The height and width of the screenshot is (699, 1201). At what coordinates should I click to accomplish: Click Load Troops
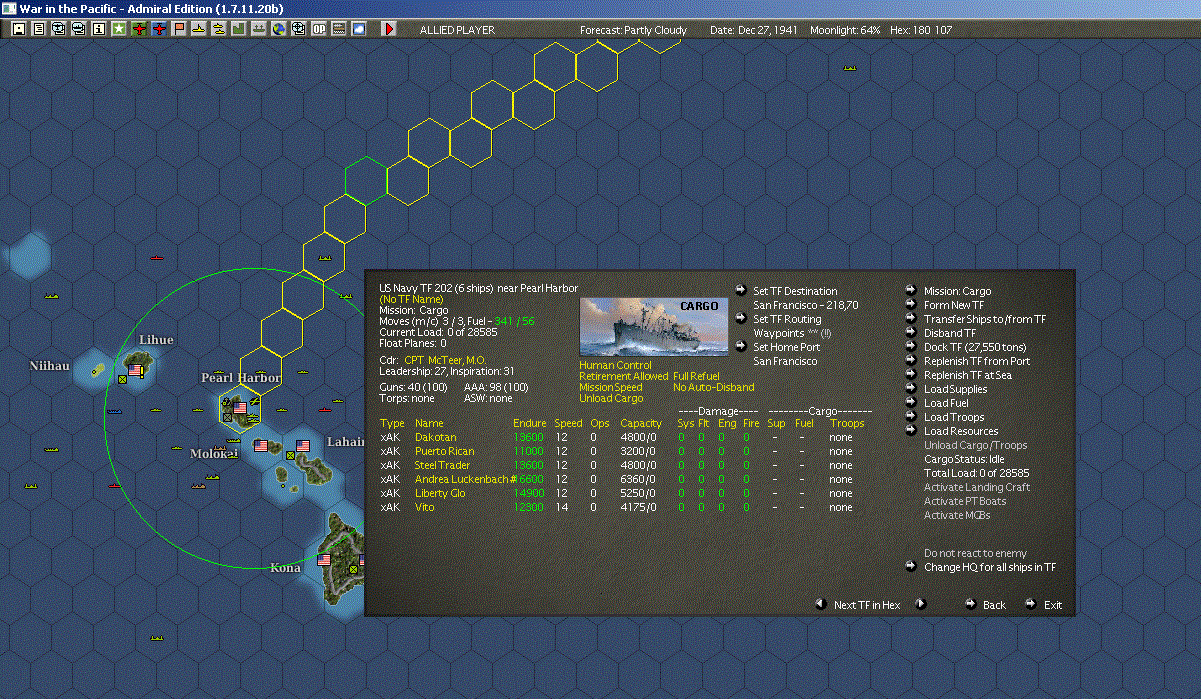[x=954, y=417]
